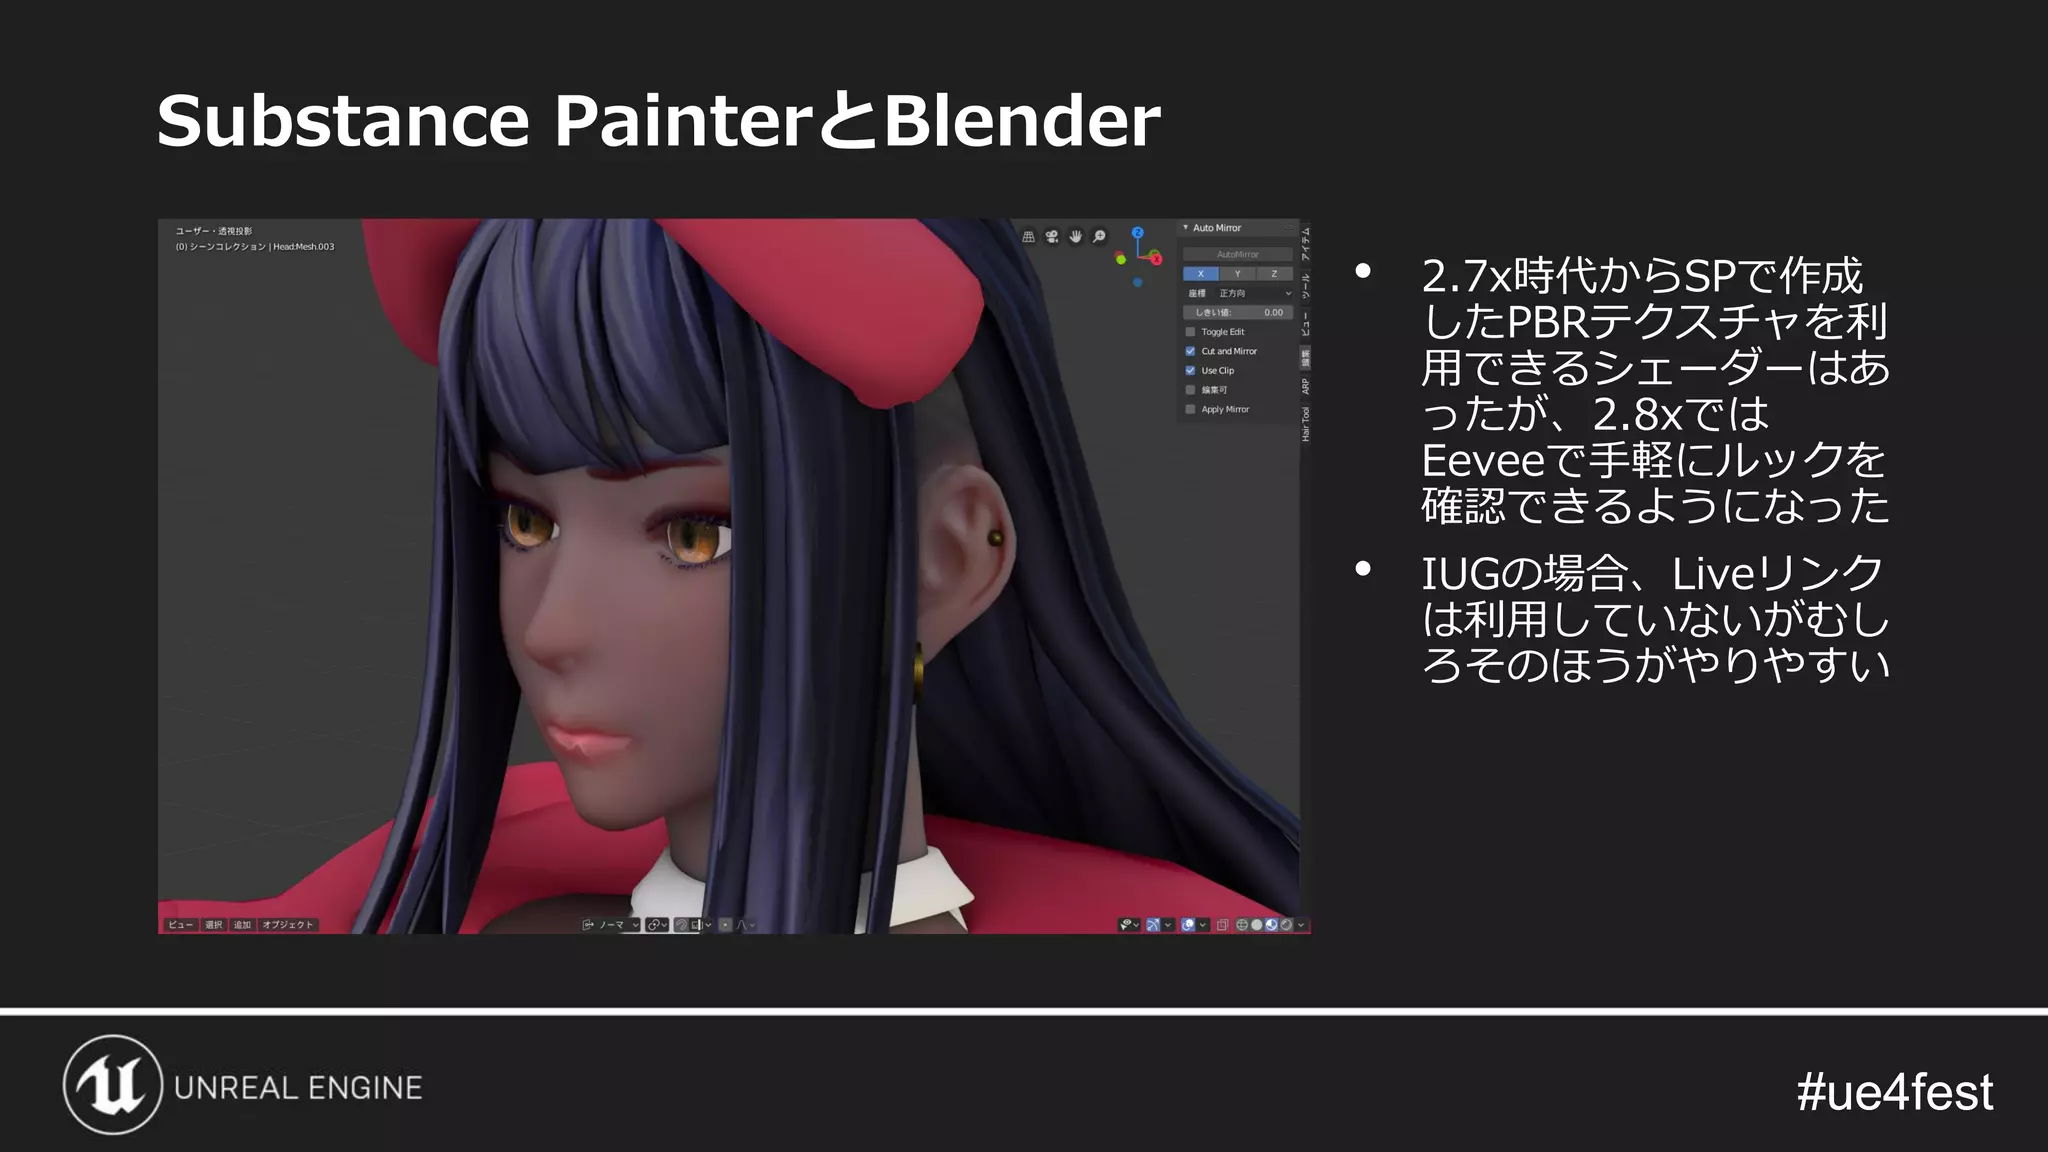Click the red X axis gizmo handle
The width and height of the screenshot is (2048, 1152).
[x=1156, y=259]
